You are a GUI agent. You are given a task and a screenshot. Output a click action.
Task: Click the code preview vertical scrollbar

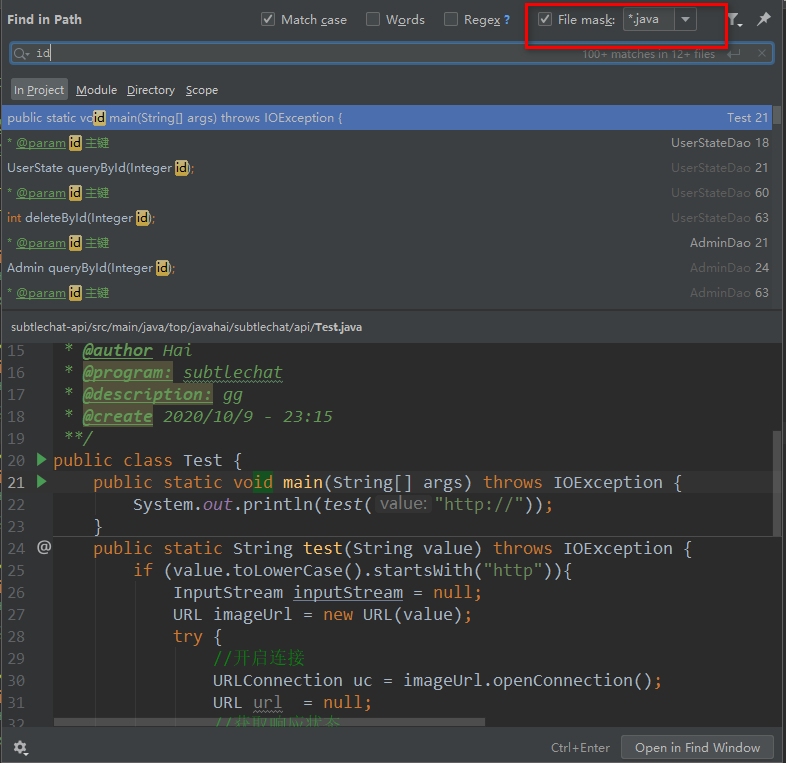(776, 484)
